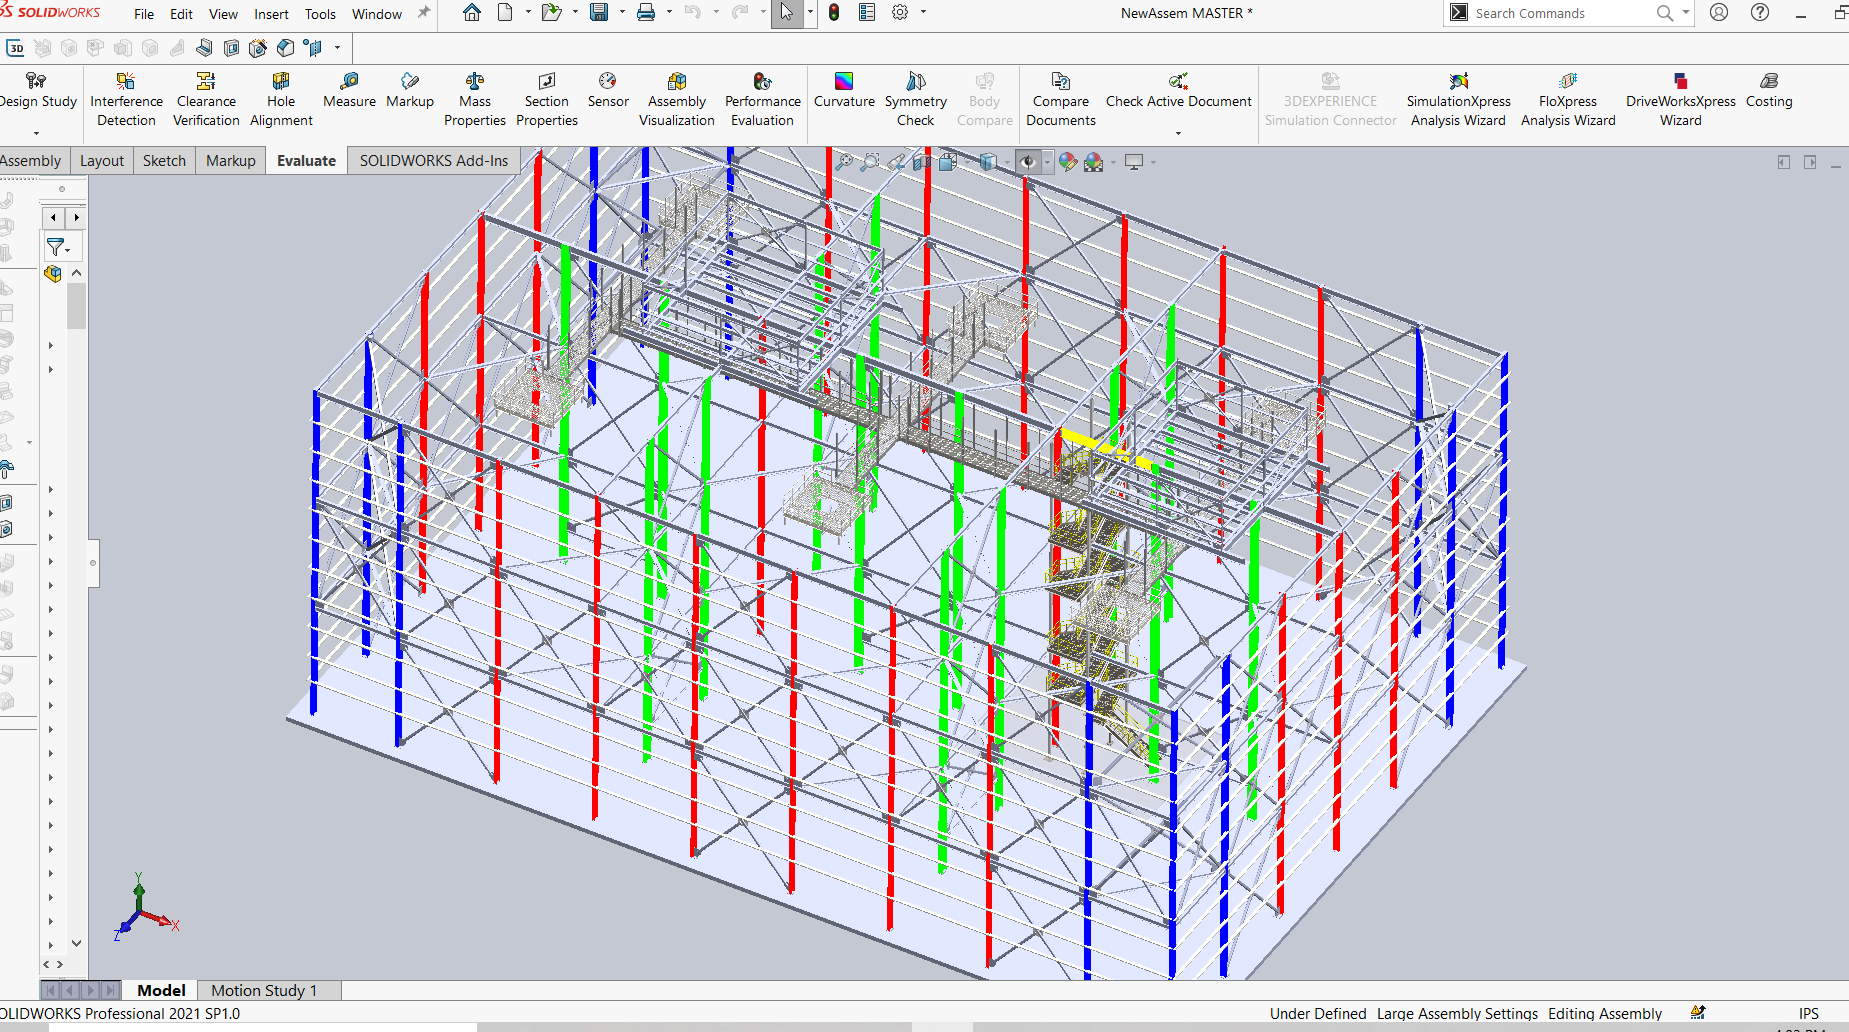This screenshot has width=1849, height=1032.
Task: Activate the Measure tool
Action: (x=349, y=90)
